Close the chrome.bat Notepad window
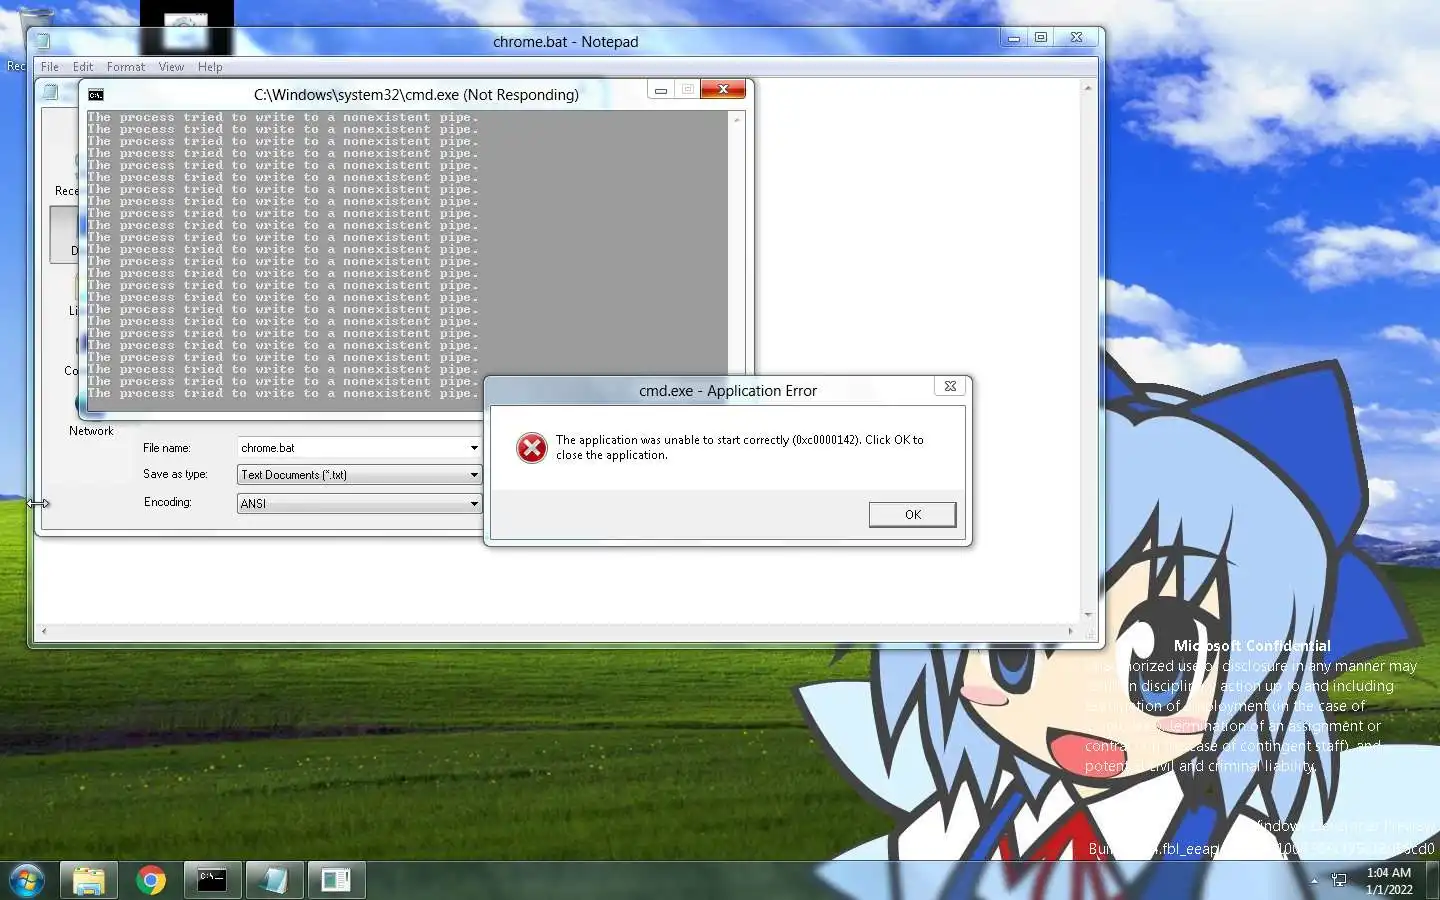Screen dimensions: 1440x900 [1076, 37]
